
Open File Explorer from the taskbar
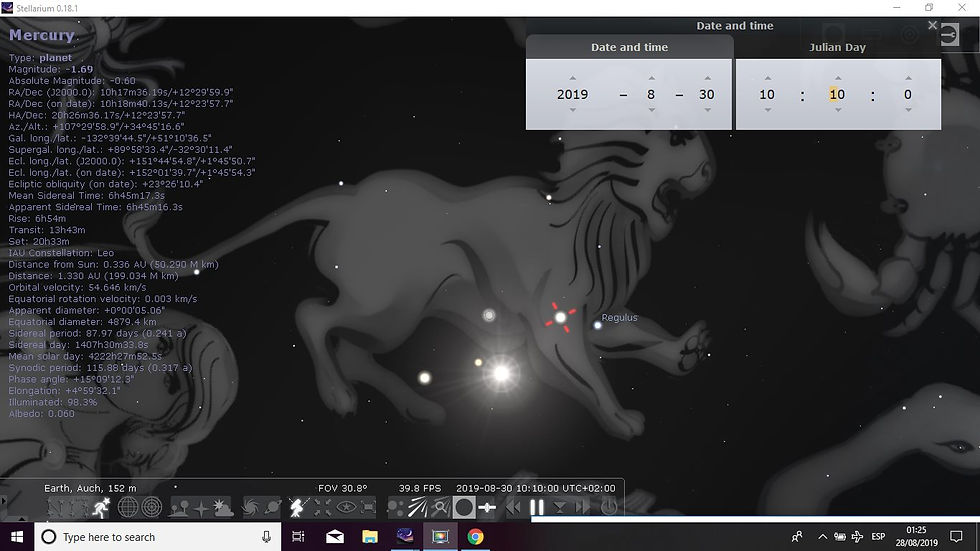[370, 537]
